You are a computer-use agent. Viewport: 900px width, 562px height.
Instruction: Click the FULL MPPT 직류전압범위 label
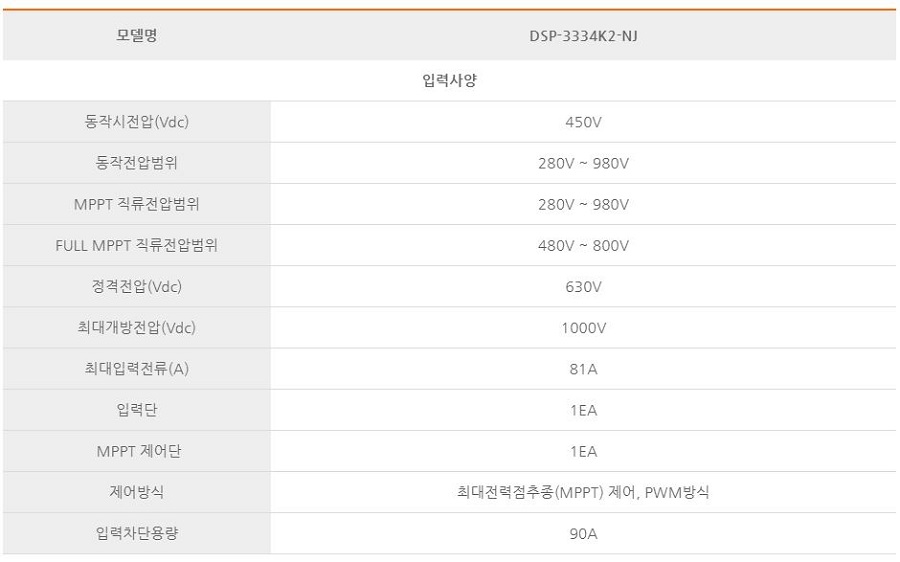[136, 246]
